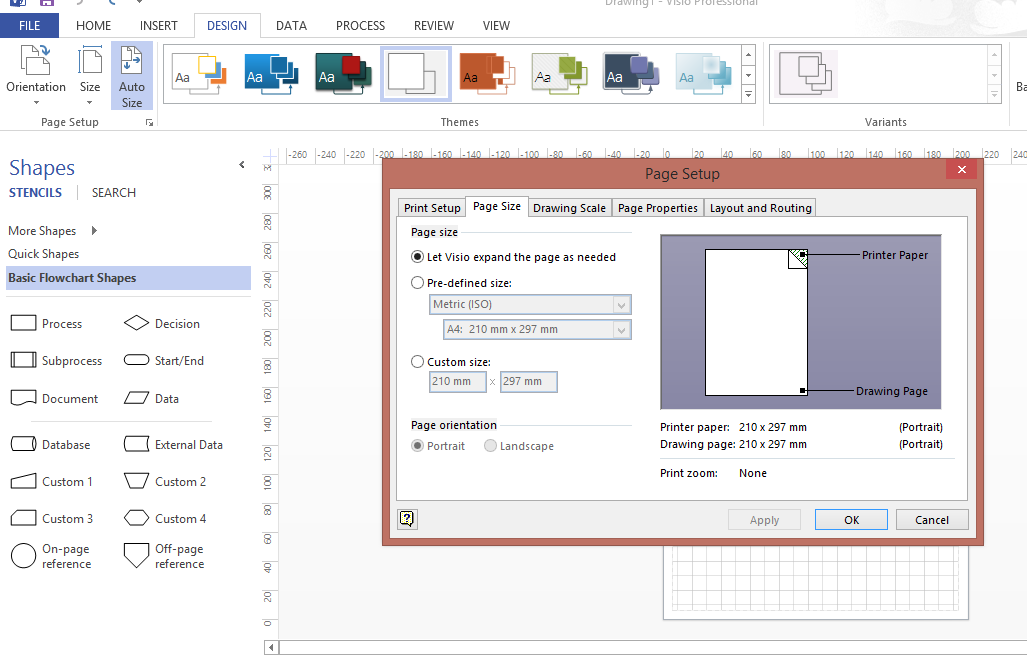Click the Help icon in Page Setup dialog

tap(407, 519)
